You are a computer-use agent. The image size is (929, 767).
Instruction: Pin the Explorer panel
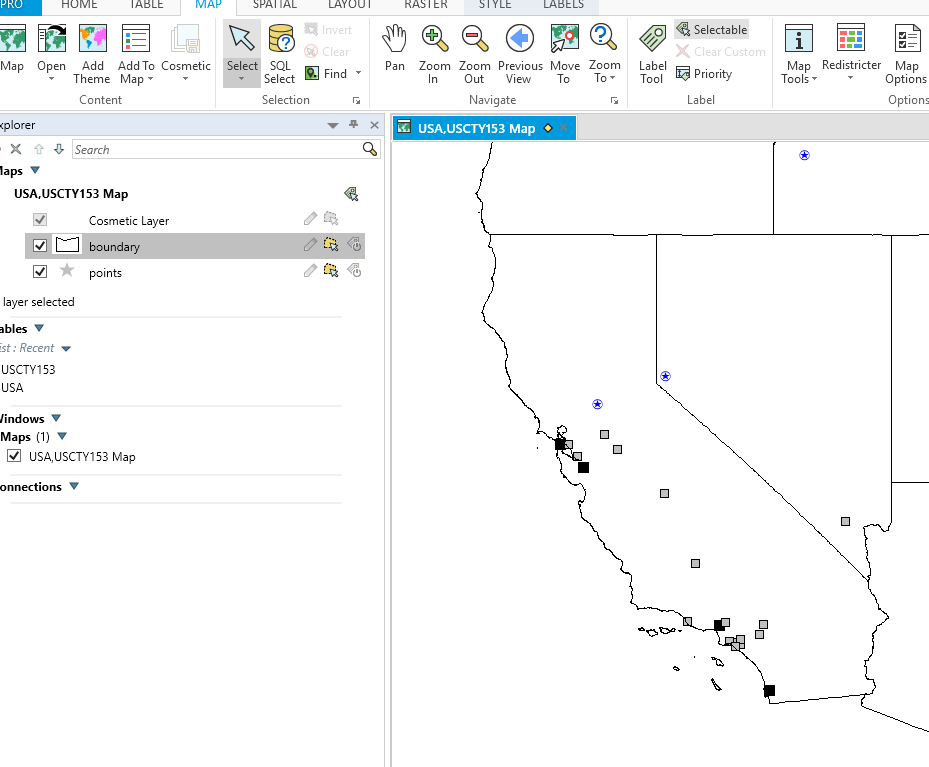coord(354,124)
